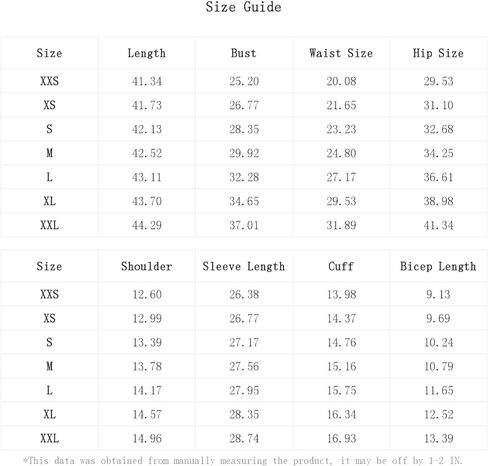Click the Bicep Length column header
Image resolution: width=488 pixels, height=466 pixels.
pos(438,266)
